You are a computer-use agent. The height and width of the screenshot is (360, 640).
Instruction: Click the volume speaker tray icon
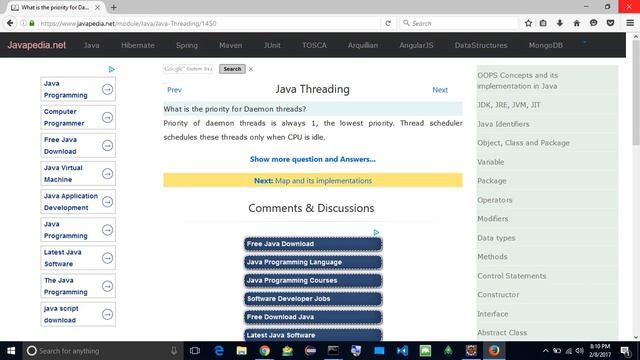(x=579, y=351)
